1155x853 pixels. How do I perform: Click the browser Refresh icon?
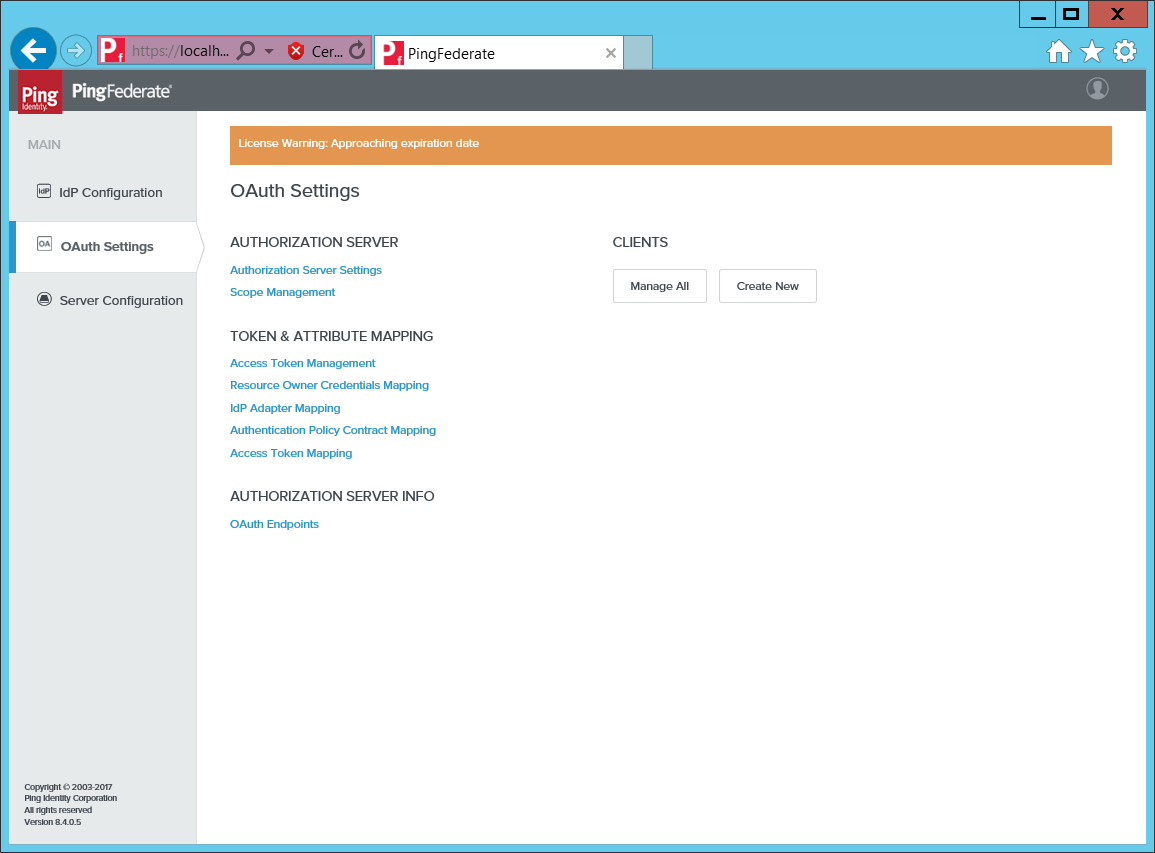357,50
